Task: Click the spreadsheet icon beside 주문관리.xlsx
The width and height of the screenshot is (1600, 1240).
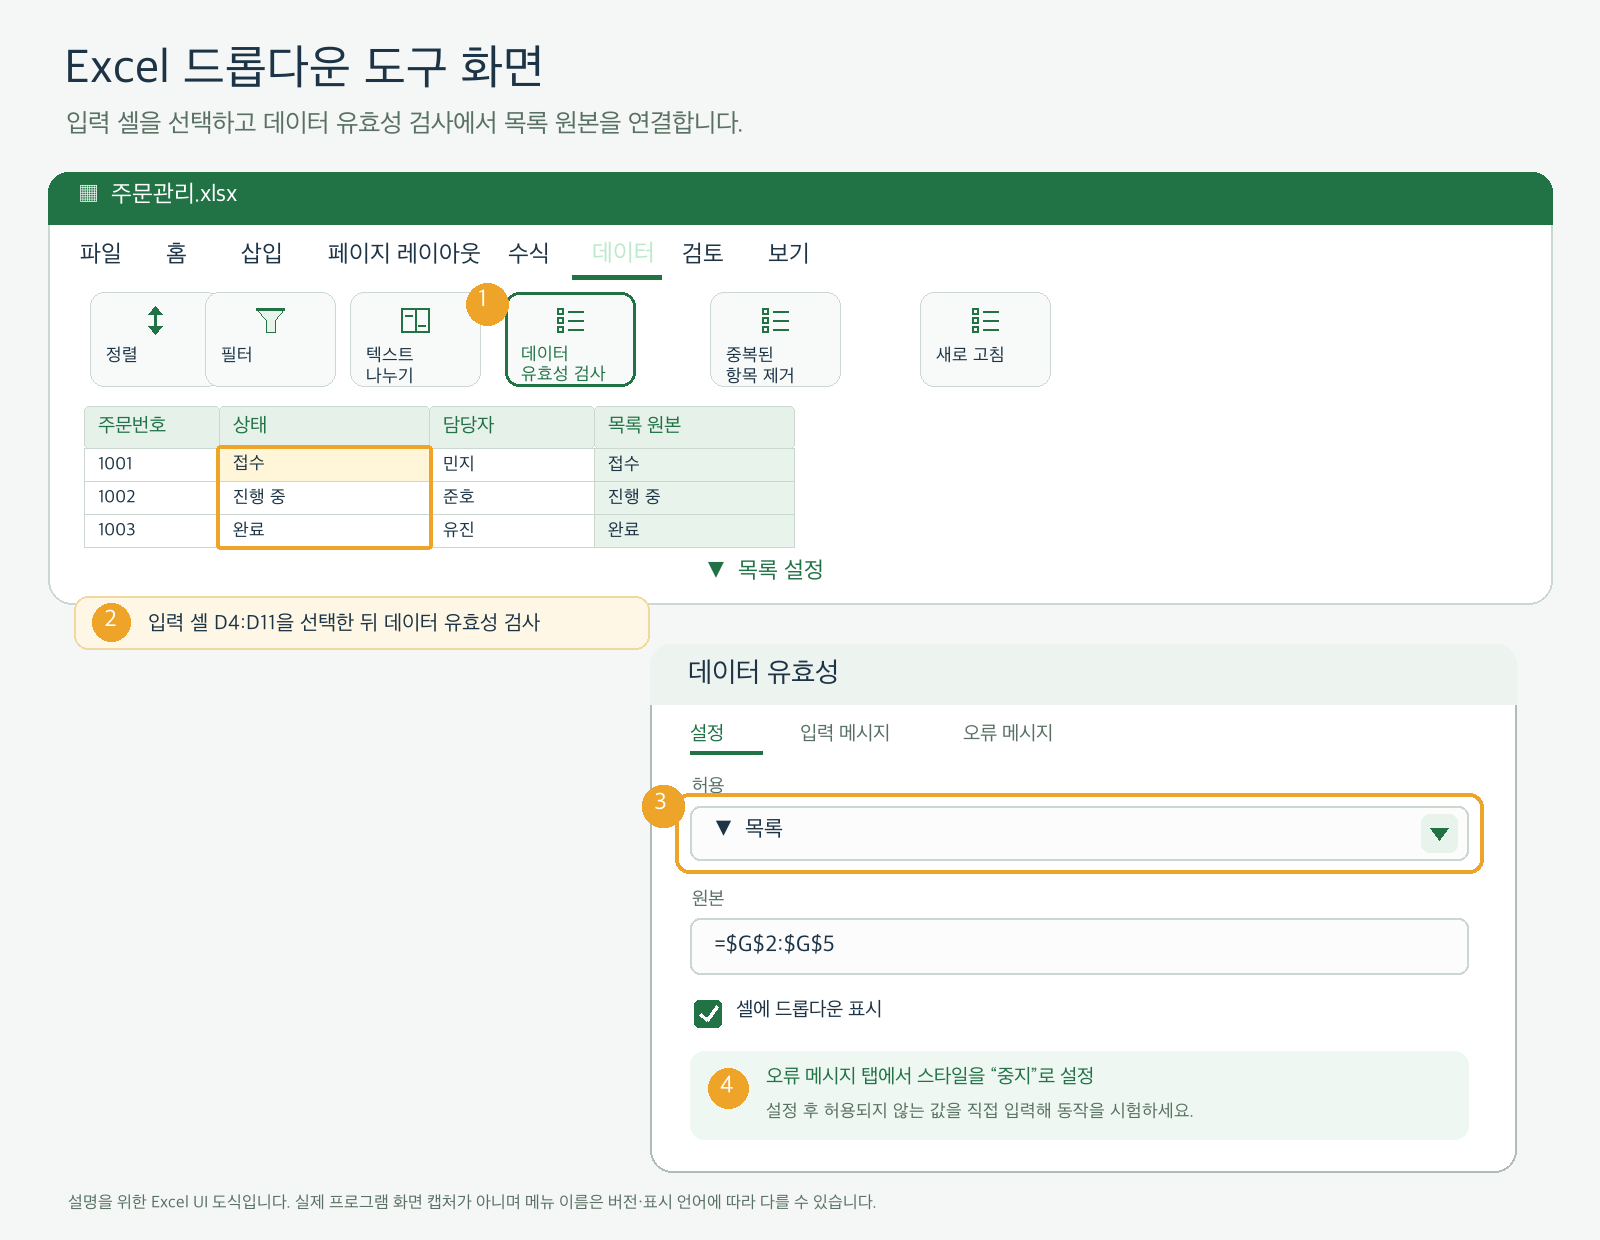Action: click(x=89, y=193)
